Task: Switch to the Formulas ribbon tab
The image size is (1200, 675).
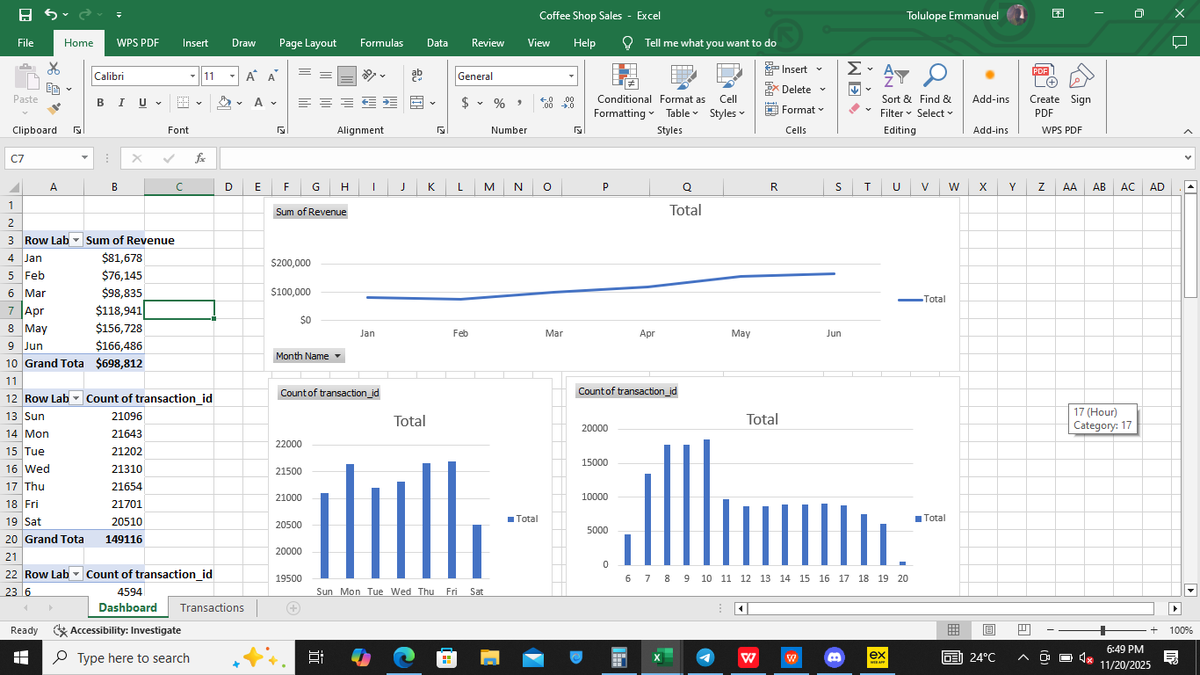Action: (x=381, y=43)
